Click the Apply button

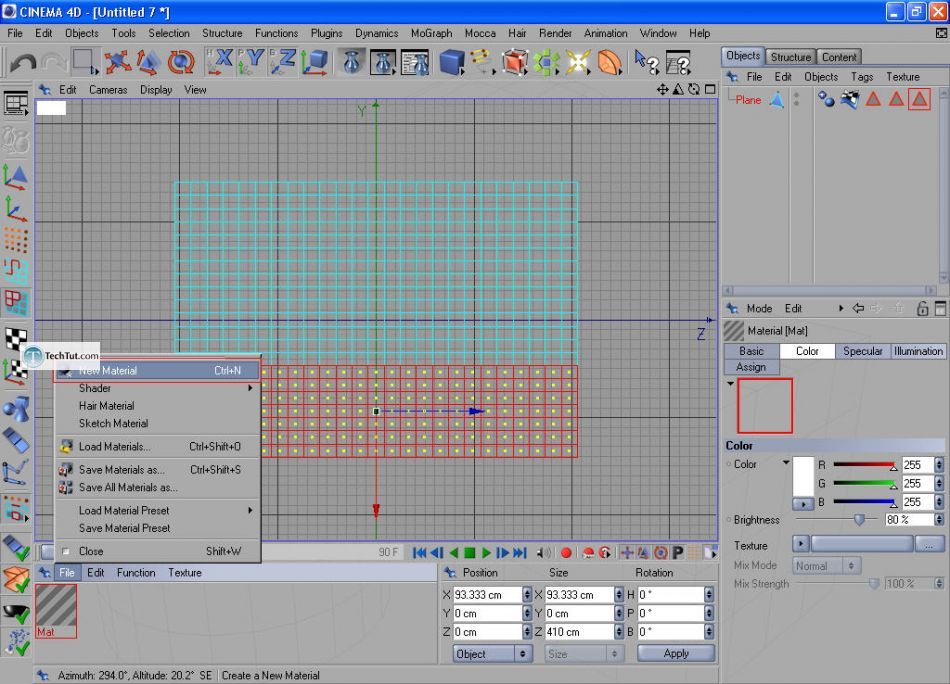pyautogui.click(x=676, y=654)
